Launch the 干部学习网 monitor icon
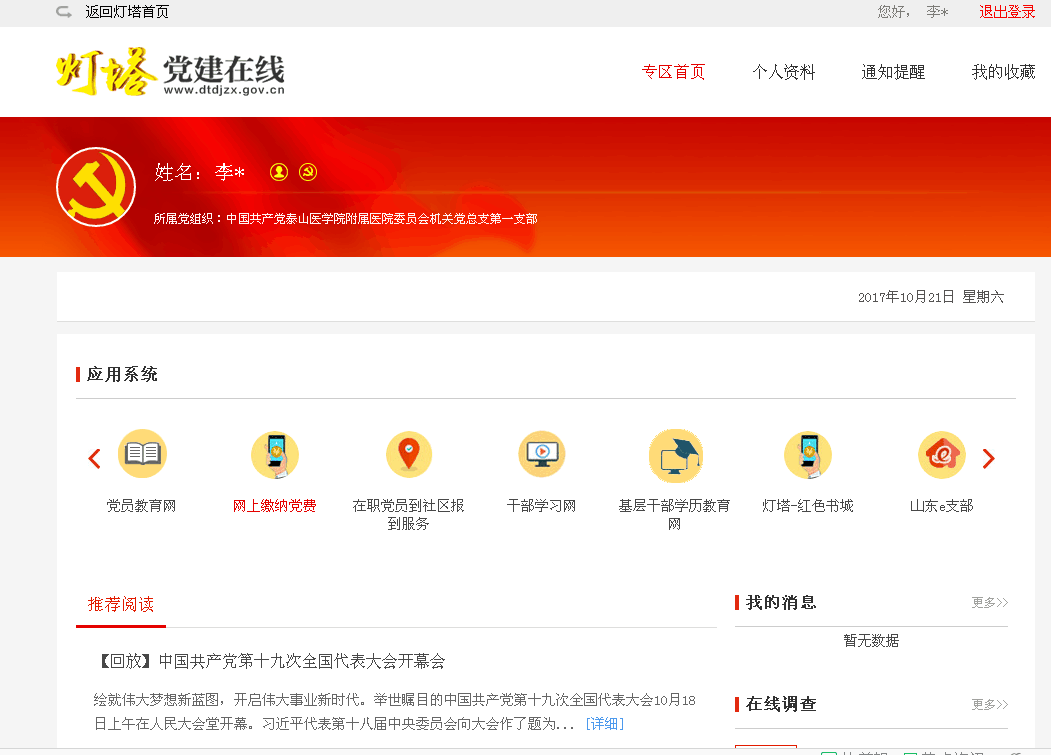The image size is (1051, 755). pyautogui.click(x=541, y=455)
